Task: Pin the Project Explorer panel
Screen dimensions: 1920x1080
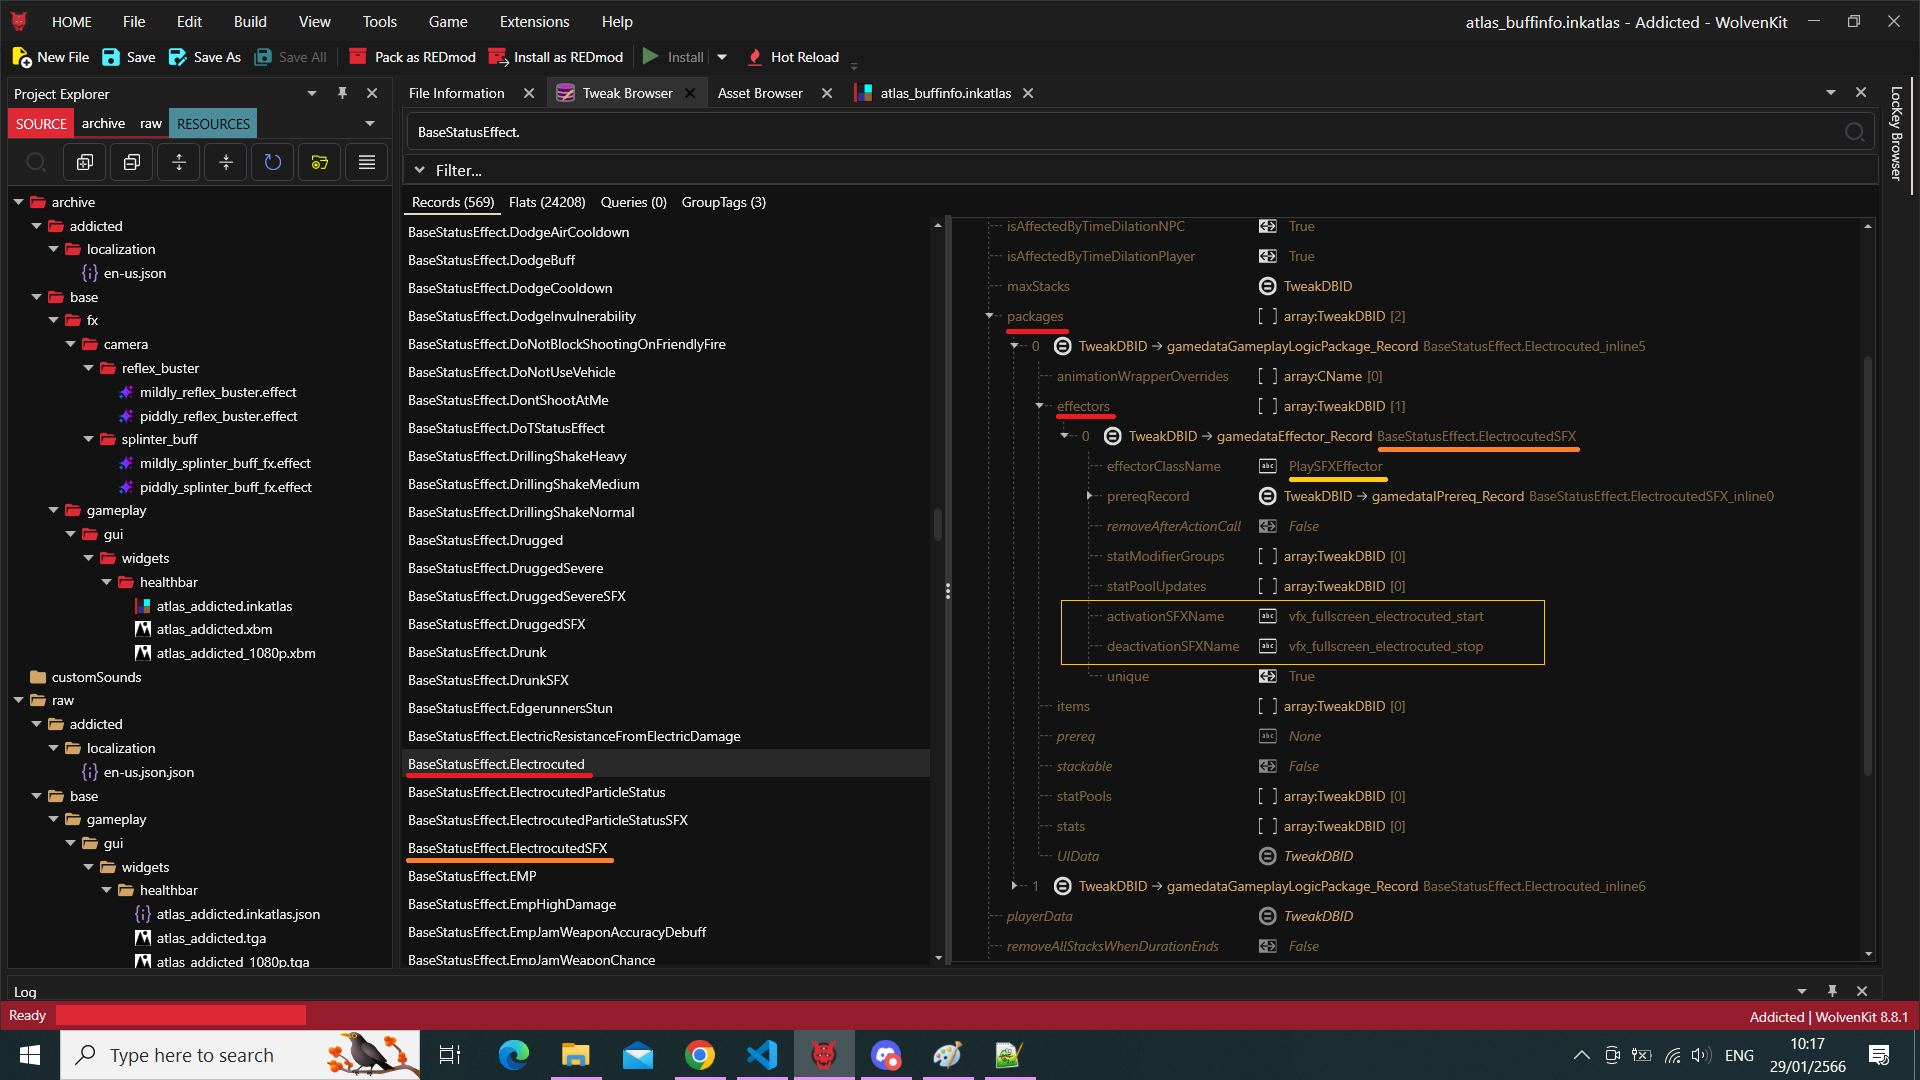Action: [342, 93]
